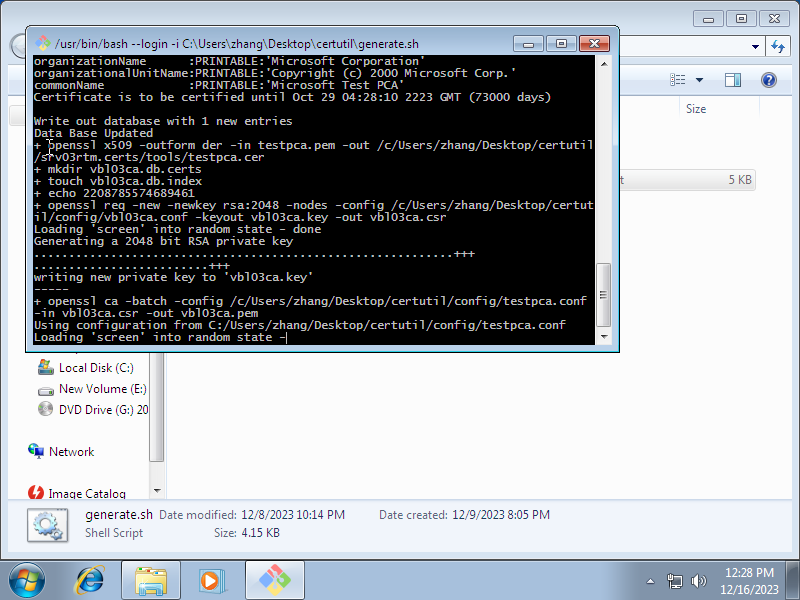Toggle the preview pane icon in Explorer
This screenshot has height=600, width=800.
[x=733, y=80]
